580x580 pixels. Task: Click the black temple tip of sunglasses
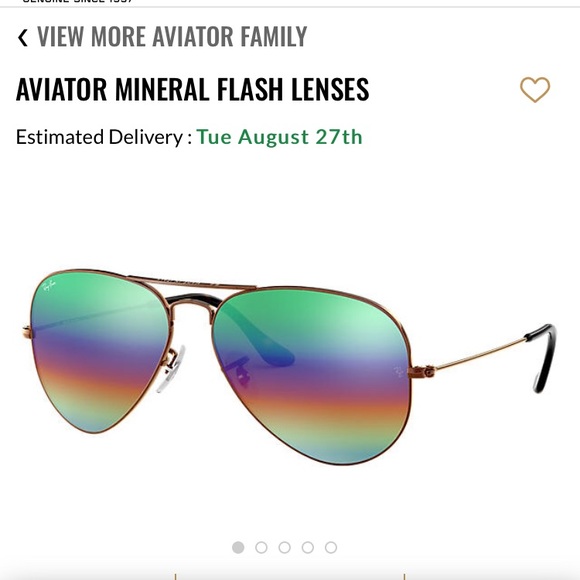542,356
